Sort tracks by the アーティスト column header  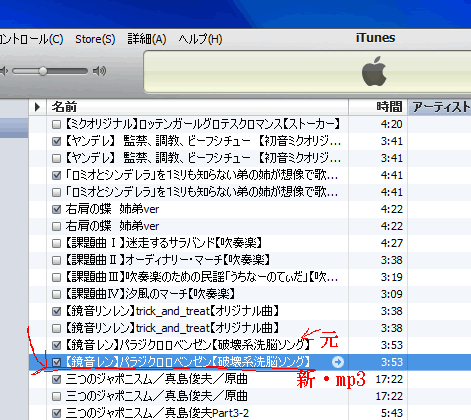(440, 107)
